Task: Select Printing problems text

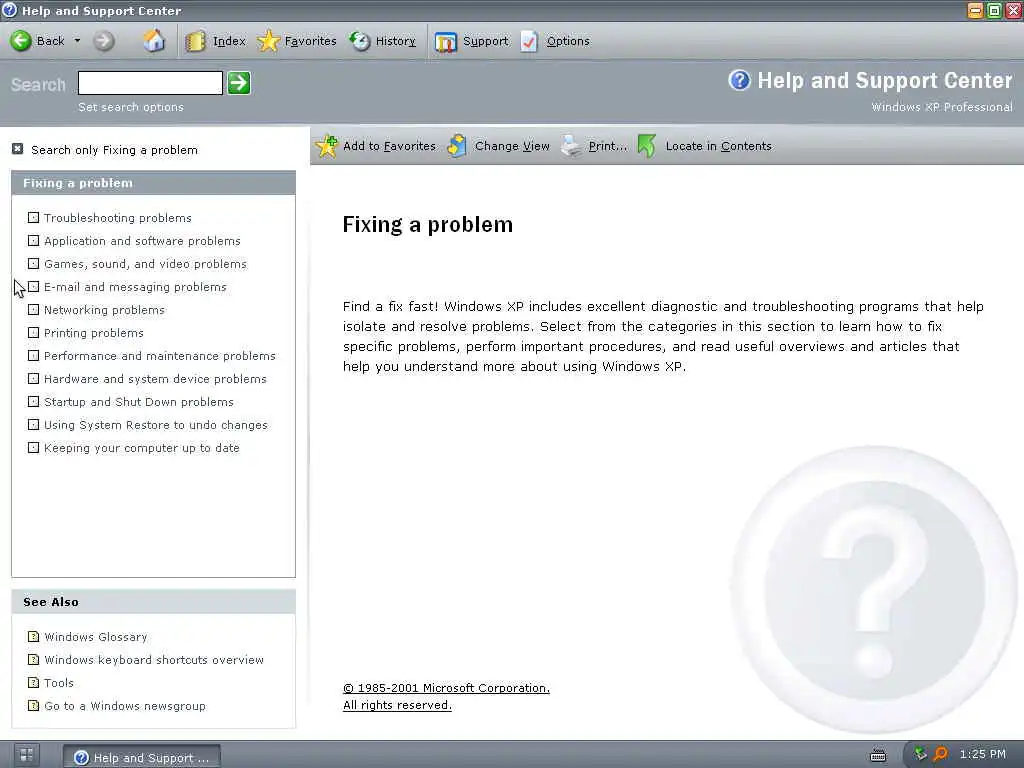Action: tap(93, 332)
